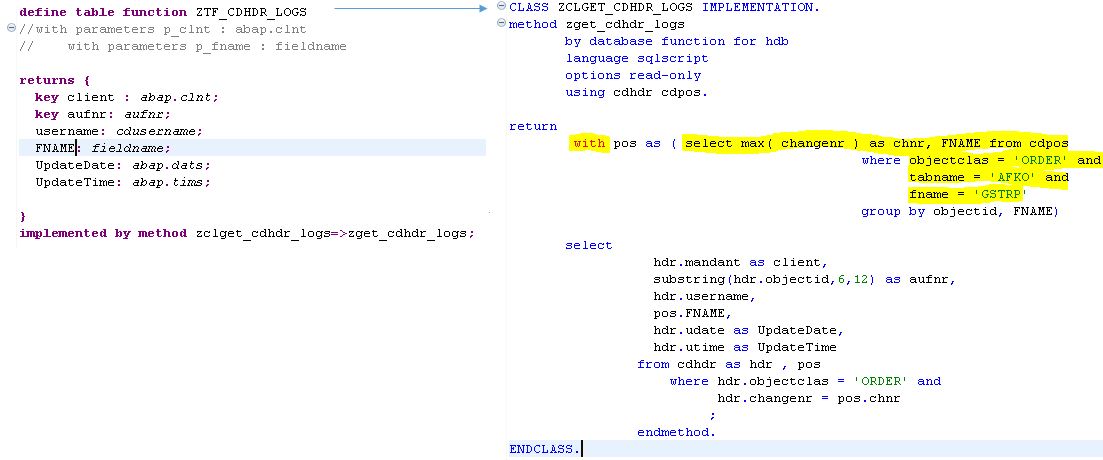Click 'substring(hdr.objectid,6,12) as aufnr,' line
Viewport: 1103px width, 460px height.
(x=805, y=279)
